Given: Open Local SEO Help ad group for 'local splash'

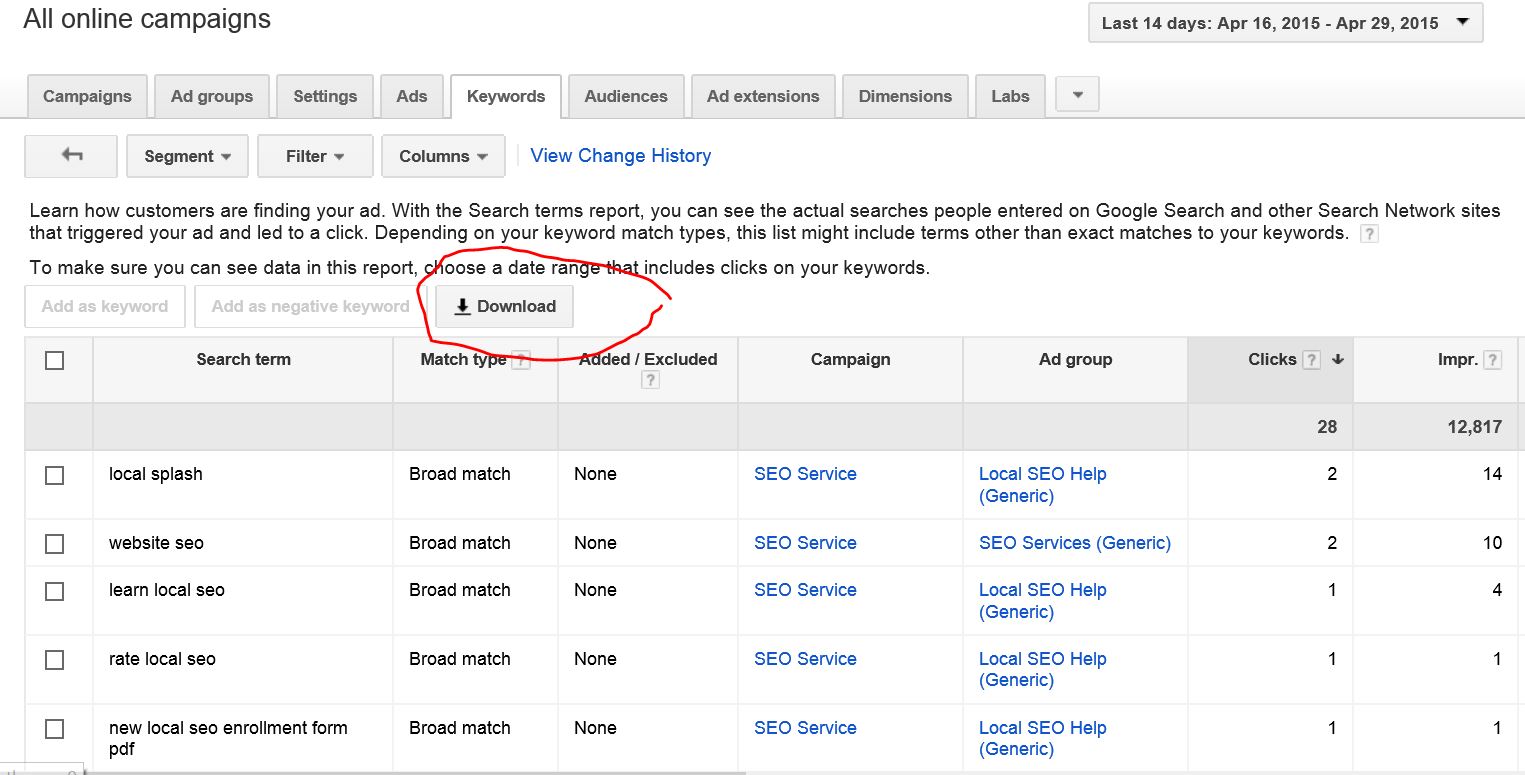Looking at the screenshot, I should pos(1043,485).
